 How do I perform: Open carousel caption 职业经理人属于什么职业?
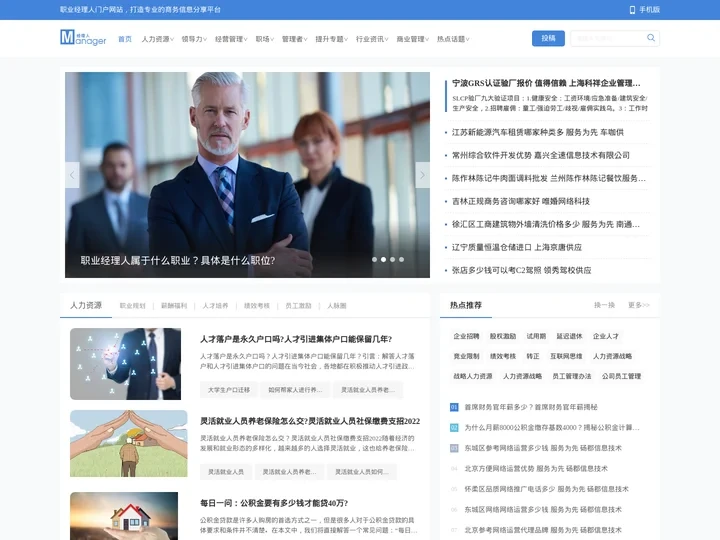click(x=178, y=260)
